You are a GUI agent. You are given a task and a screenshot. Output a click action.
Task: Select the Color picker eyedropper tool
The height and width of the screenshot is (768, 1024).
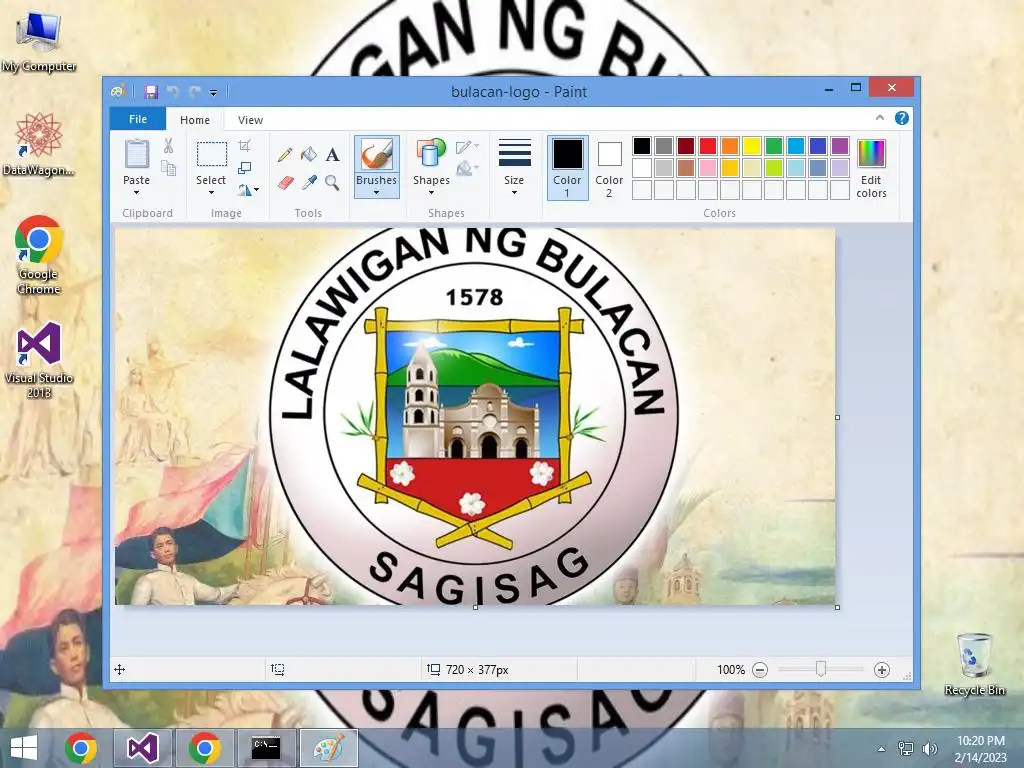pos(310,183)
